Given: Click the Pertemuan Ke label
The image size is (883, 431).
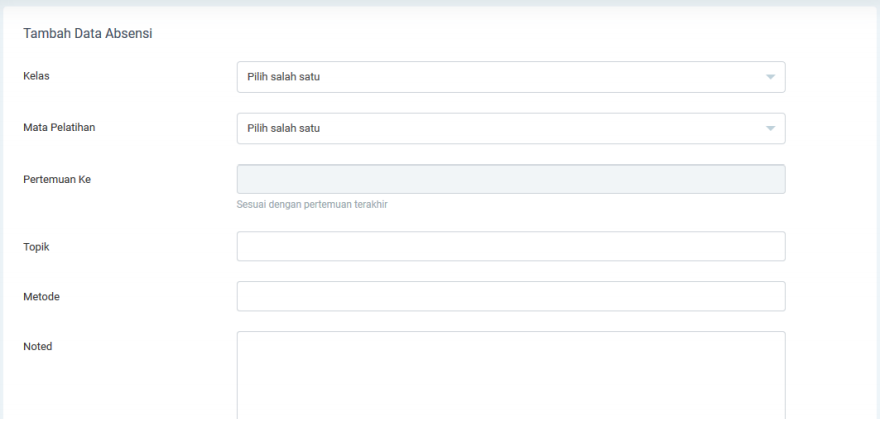Looking at the screenshot, I should point(57,180).
